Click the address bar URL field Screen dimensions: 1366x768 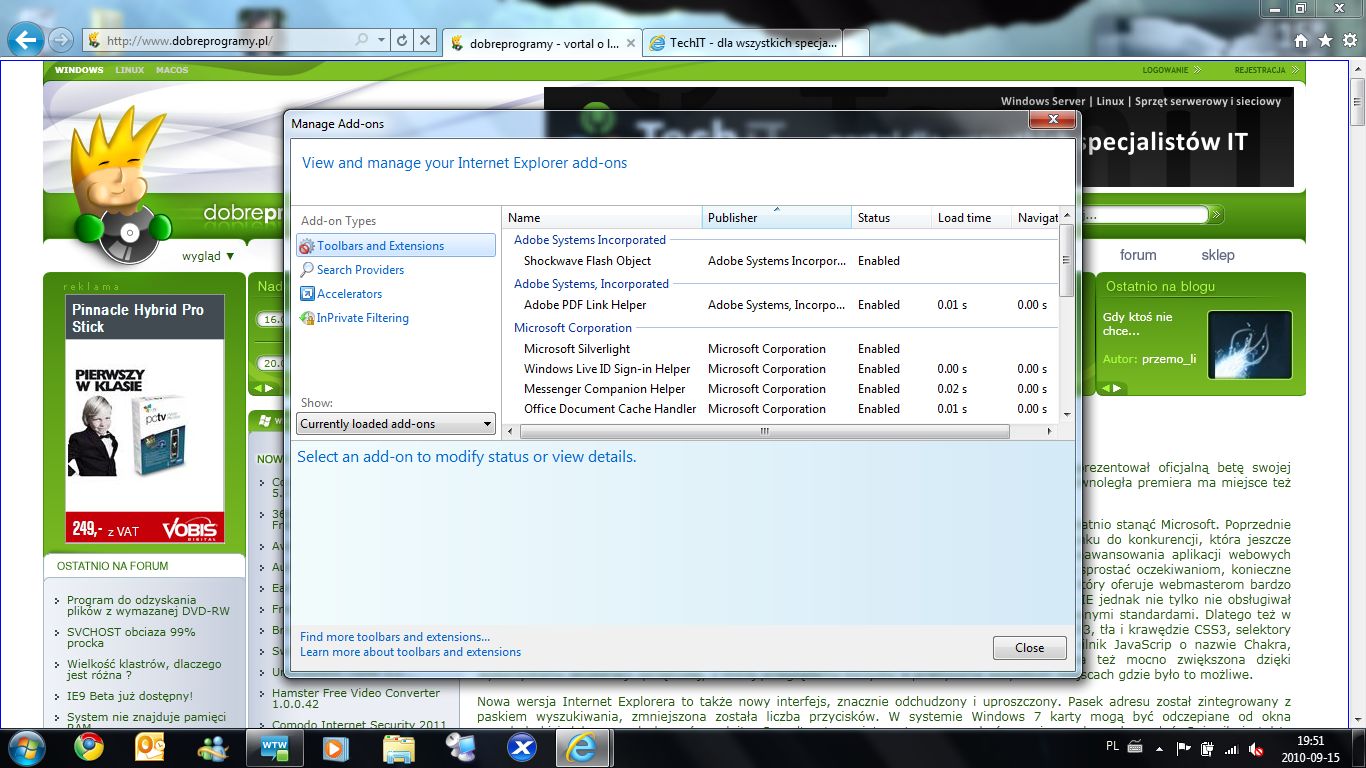(228, 41)
